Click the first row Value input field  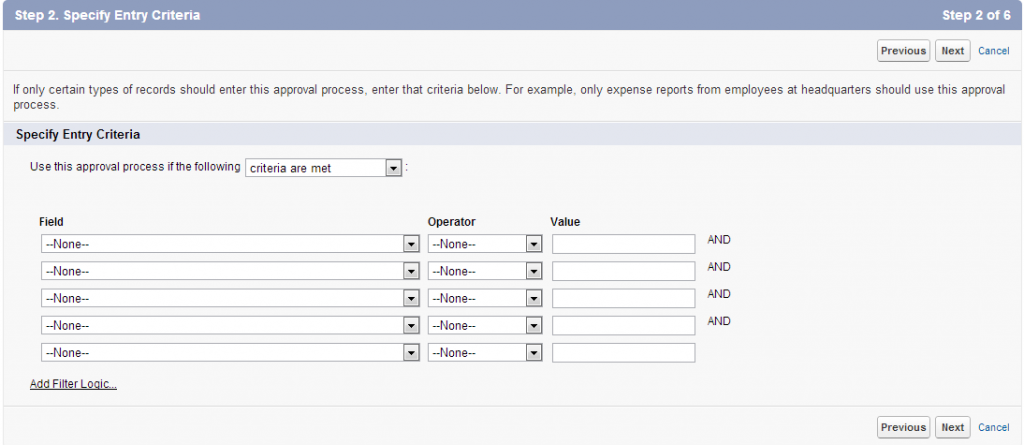point(624,244)
